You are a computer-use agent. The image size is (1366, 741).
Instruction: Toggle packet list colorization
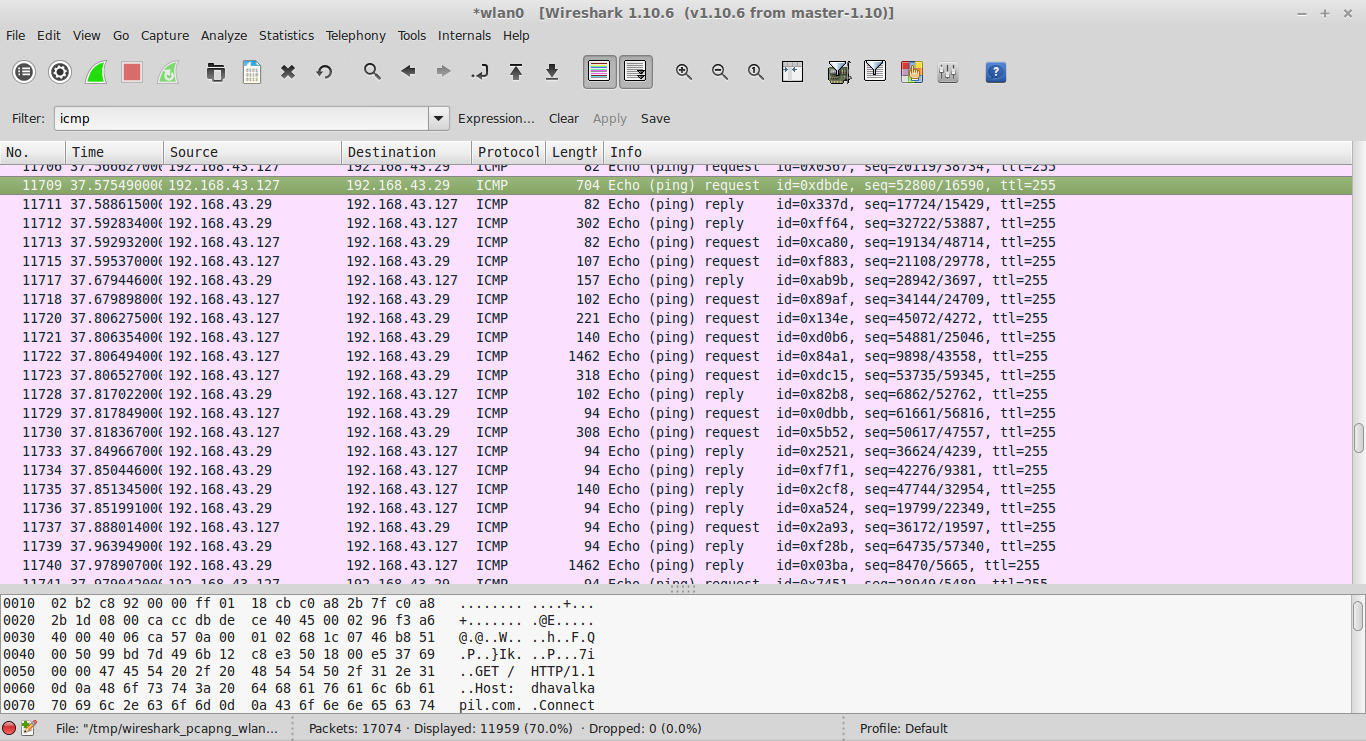pyautogui.click(x=599, y=72)
